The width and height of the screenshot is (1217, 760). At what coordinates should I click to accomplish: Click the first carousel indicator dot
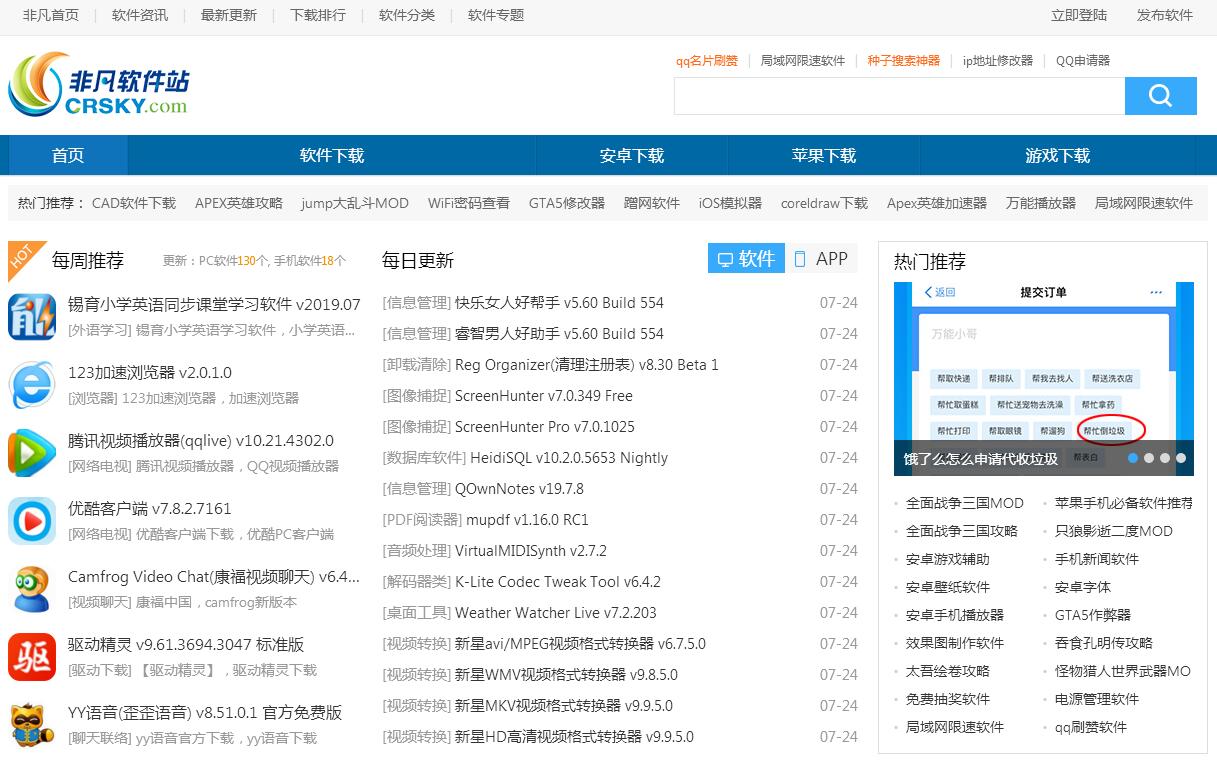1133,458
